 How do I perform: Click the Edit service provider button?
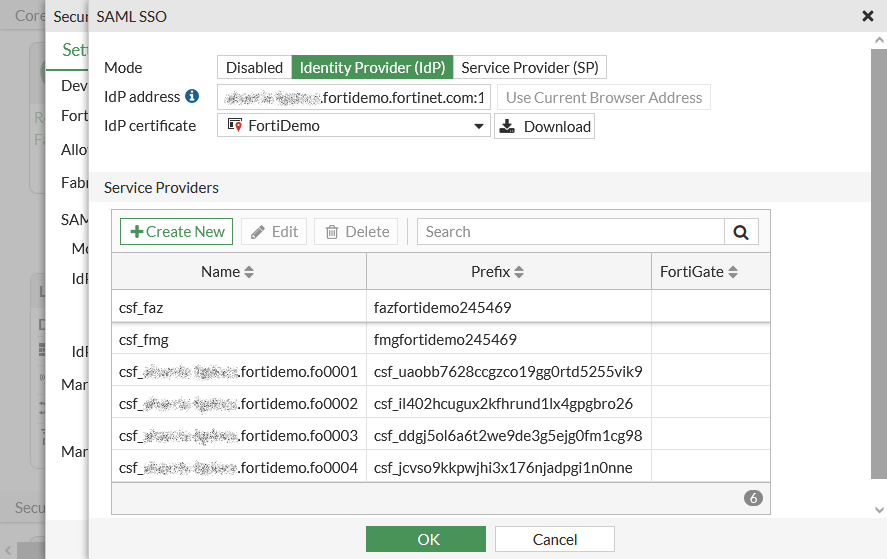pos(274,232)
